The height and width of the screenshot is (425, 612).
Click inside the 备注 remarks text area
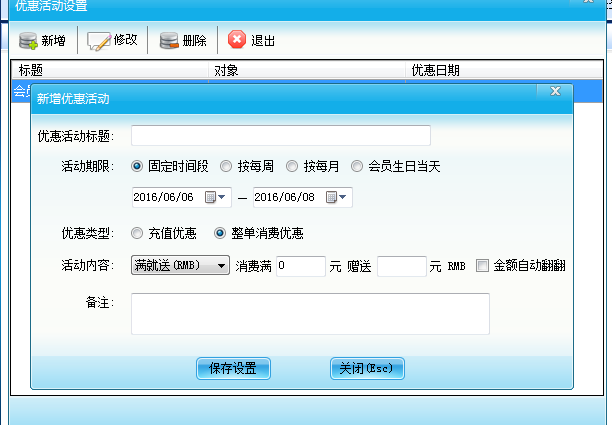pyautogui.click(x=310, y=314)
